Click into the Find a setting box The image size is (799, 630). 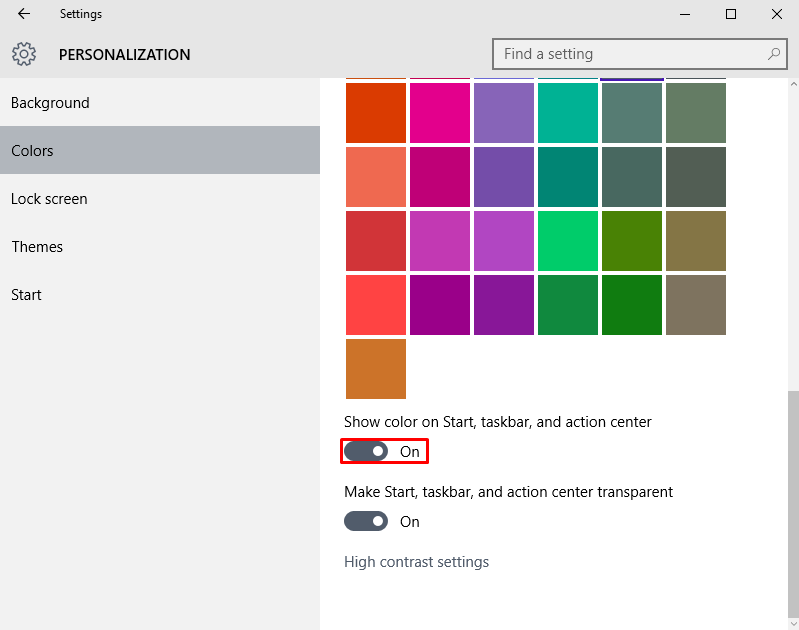coord(640,54)
